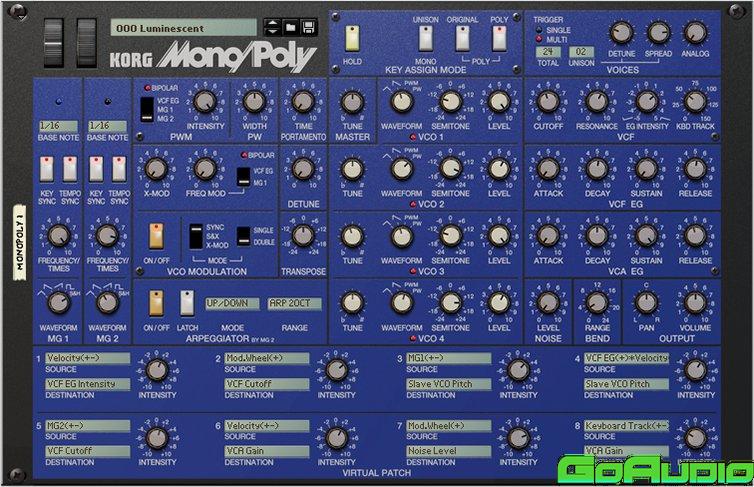This screenshot has width=754, height=487.
Task: Open patch 2 DESTINATION dropdown VCF Cutoff
Action: pos(267,384)
